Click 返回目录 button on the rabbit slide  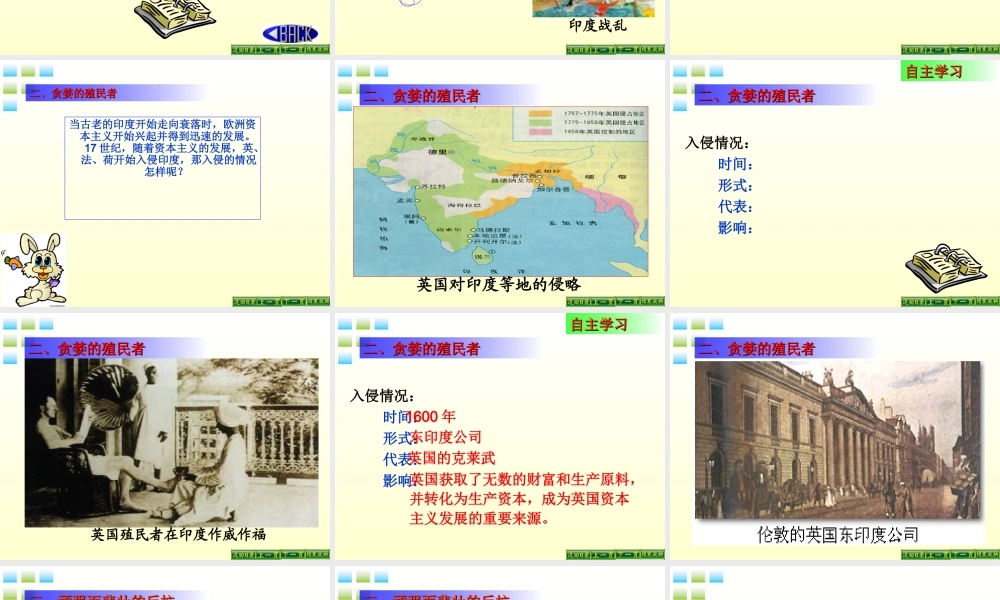[x=244, y=302]
